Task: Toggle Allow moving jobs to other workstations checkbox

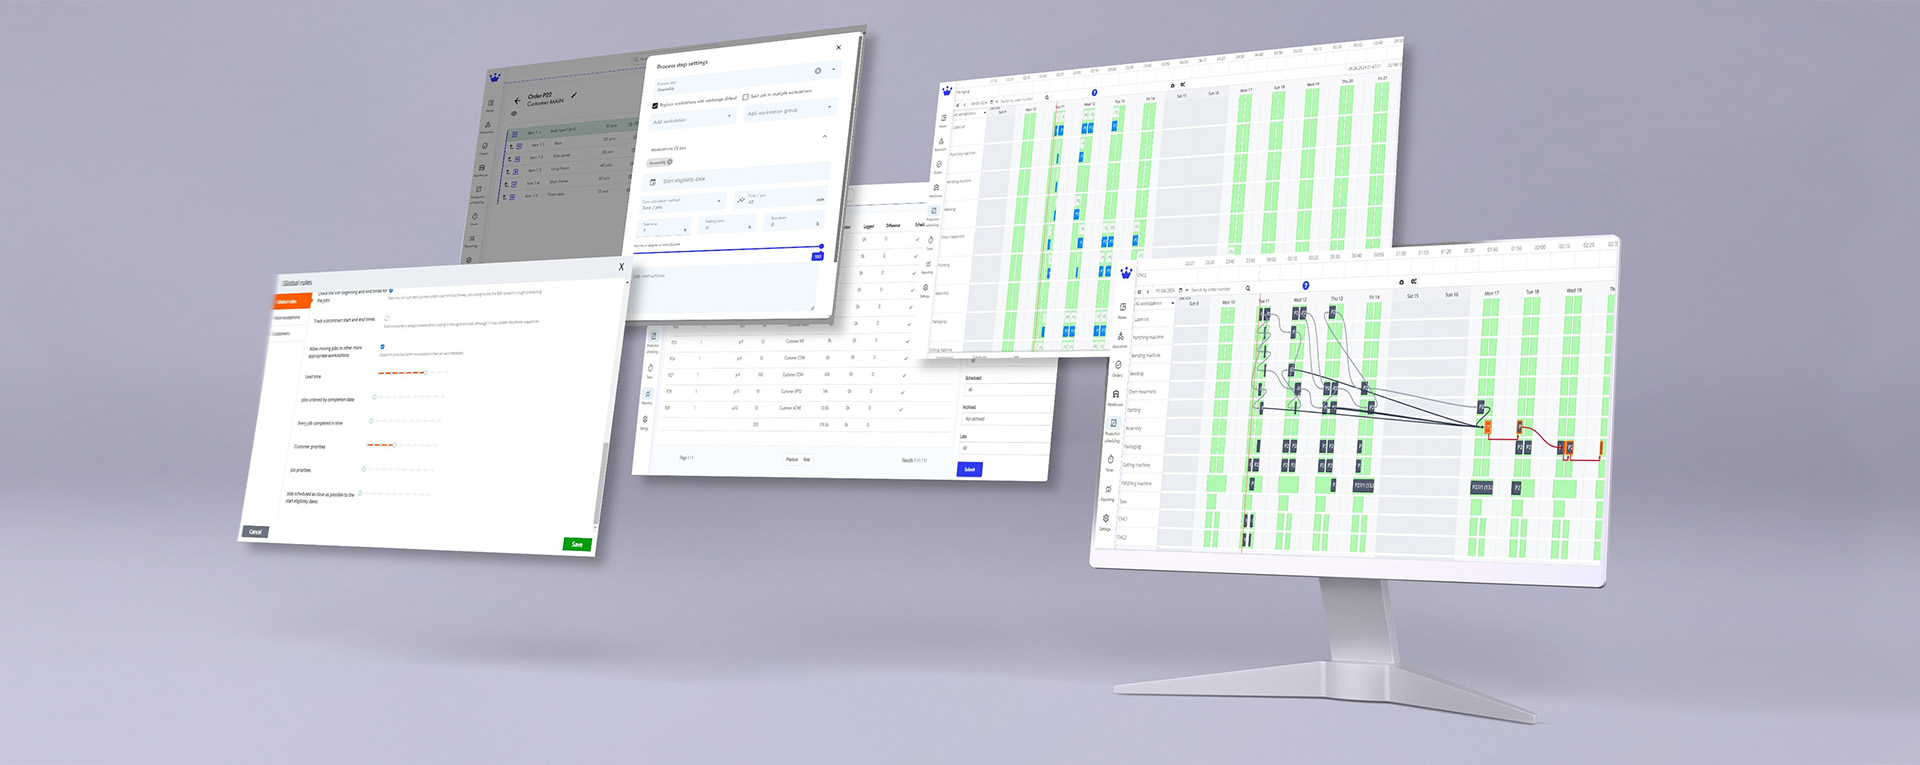Action: click(x=382, y=347)
